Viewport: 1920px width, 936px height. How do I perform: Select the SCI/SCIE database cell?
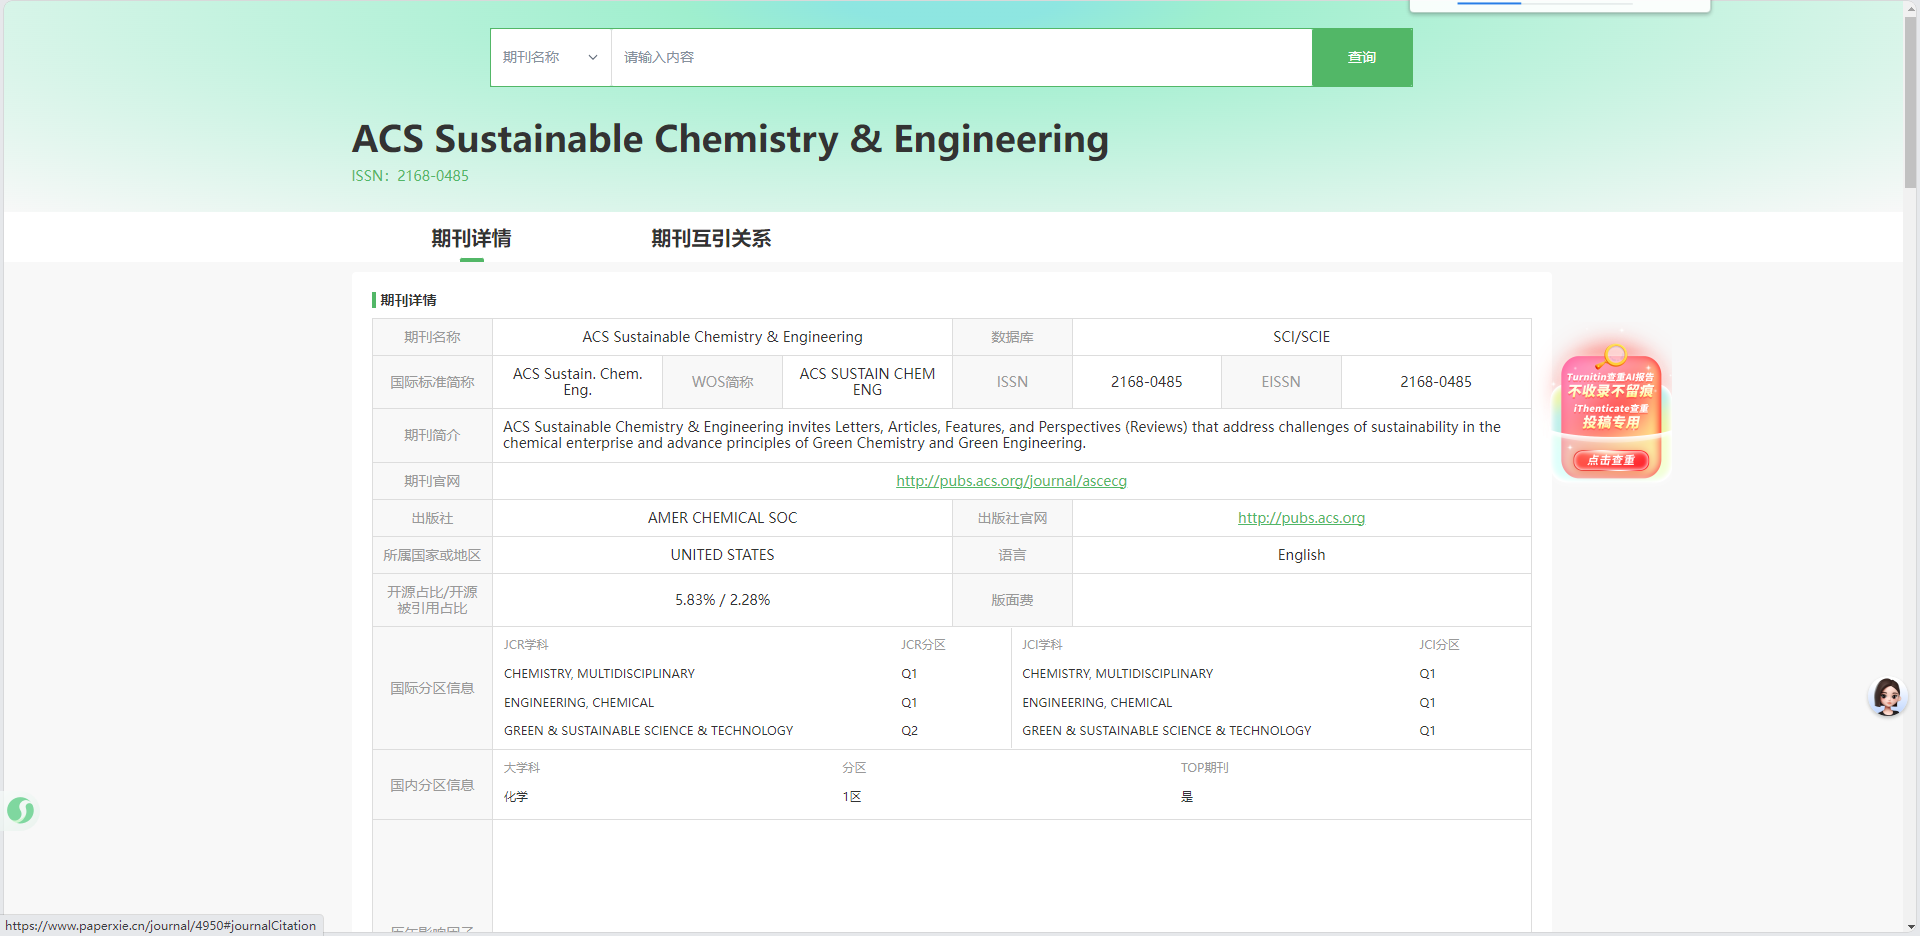pyautogui.click(x=1301, y=337)
